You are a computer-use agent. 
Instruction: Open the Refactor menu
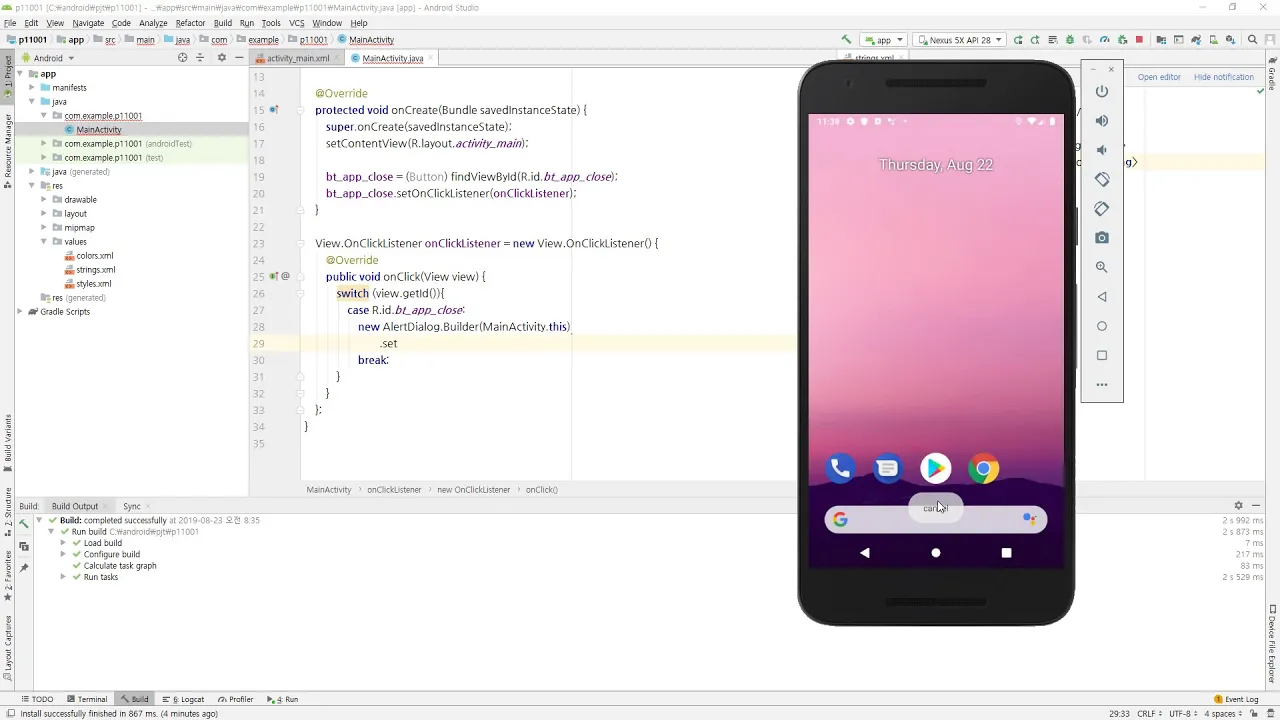(x=190, y=23)
